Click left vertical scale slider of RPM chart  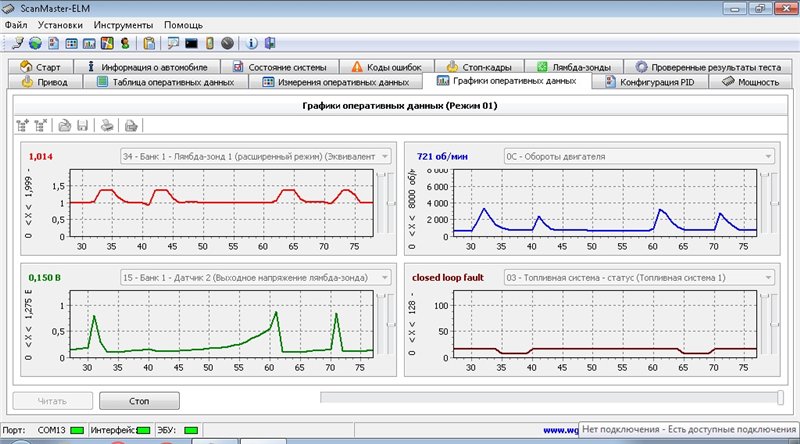pos(764,203)
